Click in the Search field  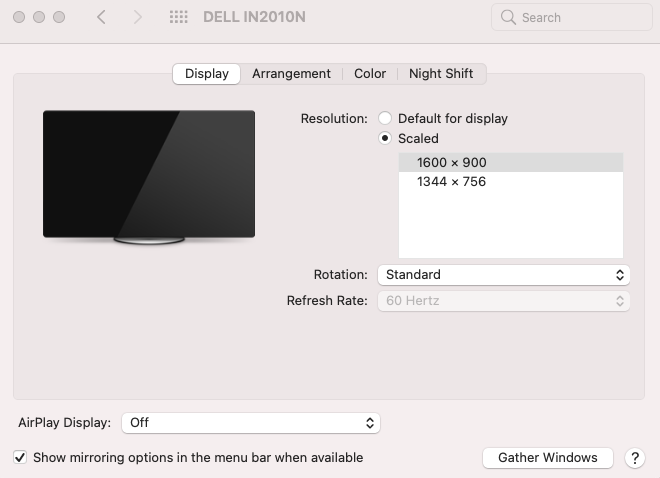point(572,17)
